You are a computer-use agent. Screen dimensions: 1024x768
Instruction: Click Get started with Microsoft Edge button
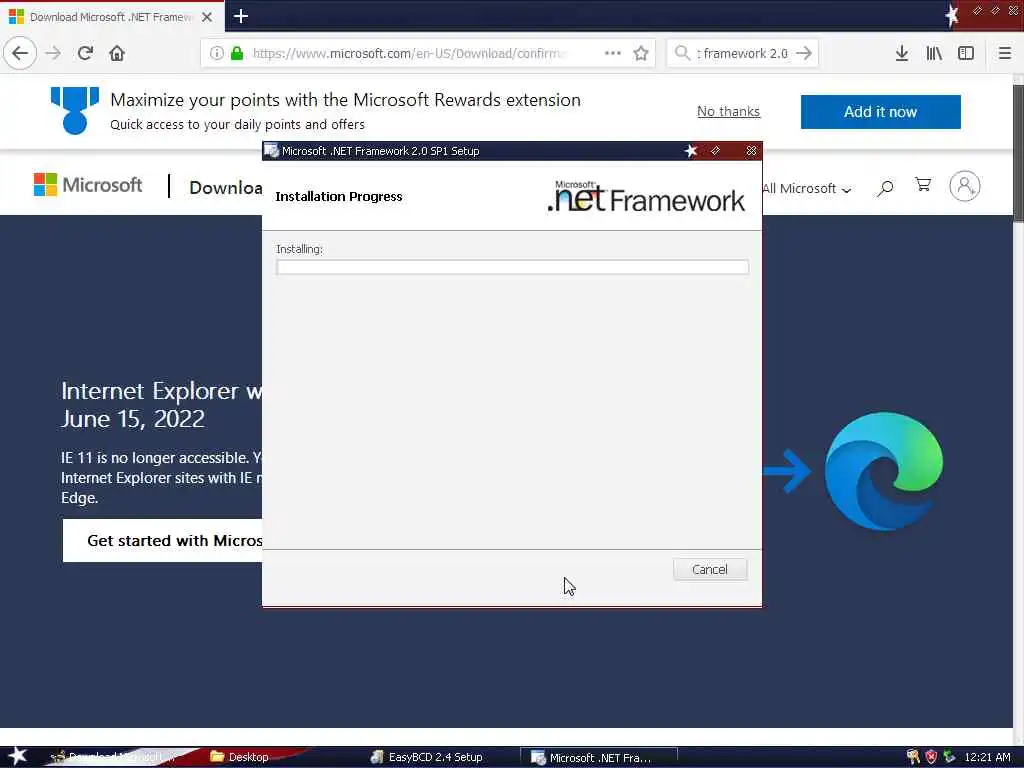[x=163, y=541]
